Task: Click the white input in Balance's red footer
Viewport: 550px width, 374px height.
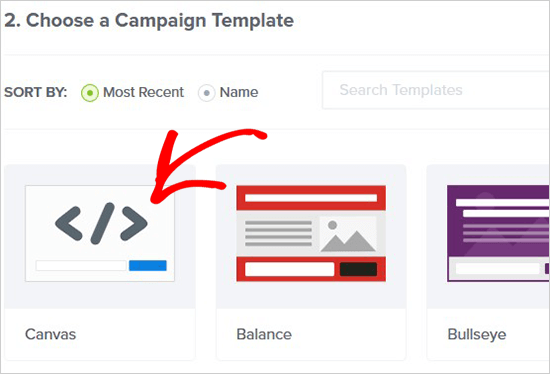Action: click(x=289, y=269)
